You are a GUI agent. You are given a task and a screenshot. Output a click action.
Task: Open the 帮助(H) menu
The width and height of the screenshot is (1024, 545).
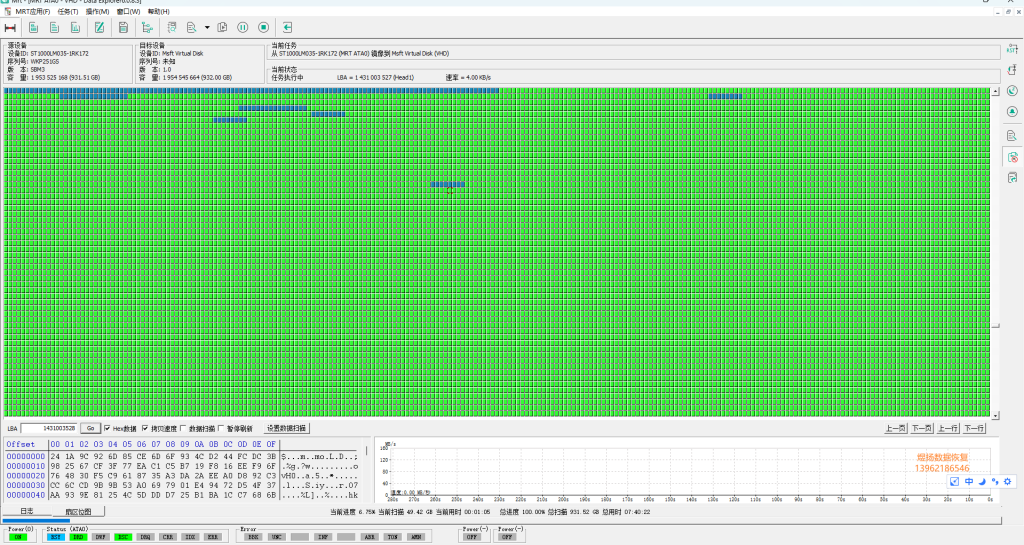(159, 12)
